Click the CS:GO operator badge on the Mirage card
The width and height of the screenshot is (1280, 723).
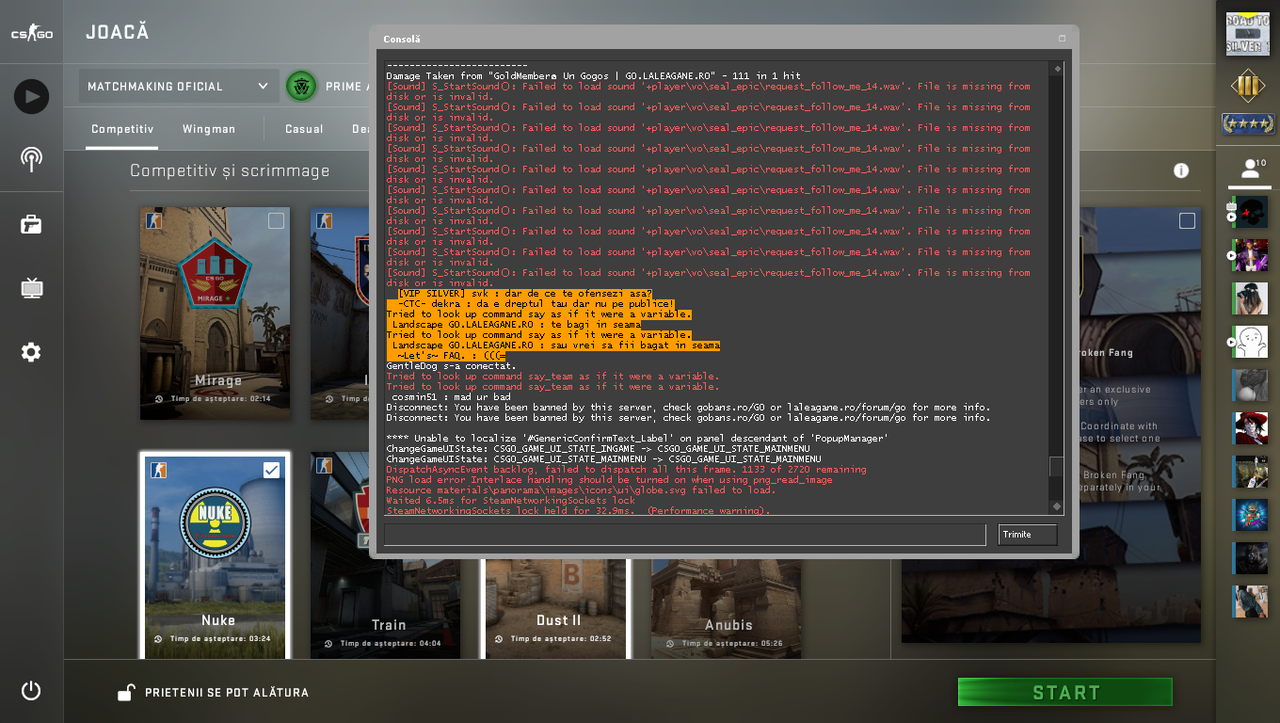(154, 221)
